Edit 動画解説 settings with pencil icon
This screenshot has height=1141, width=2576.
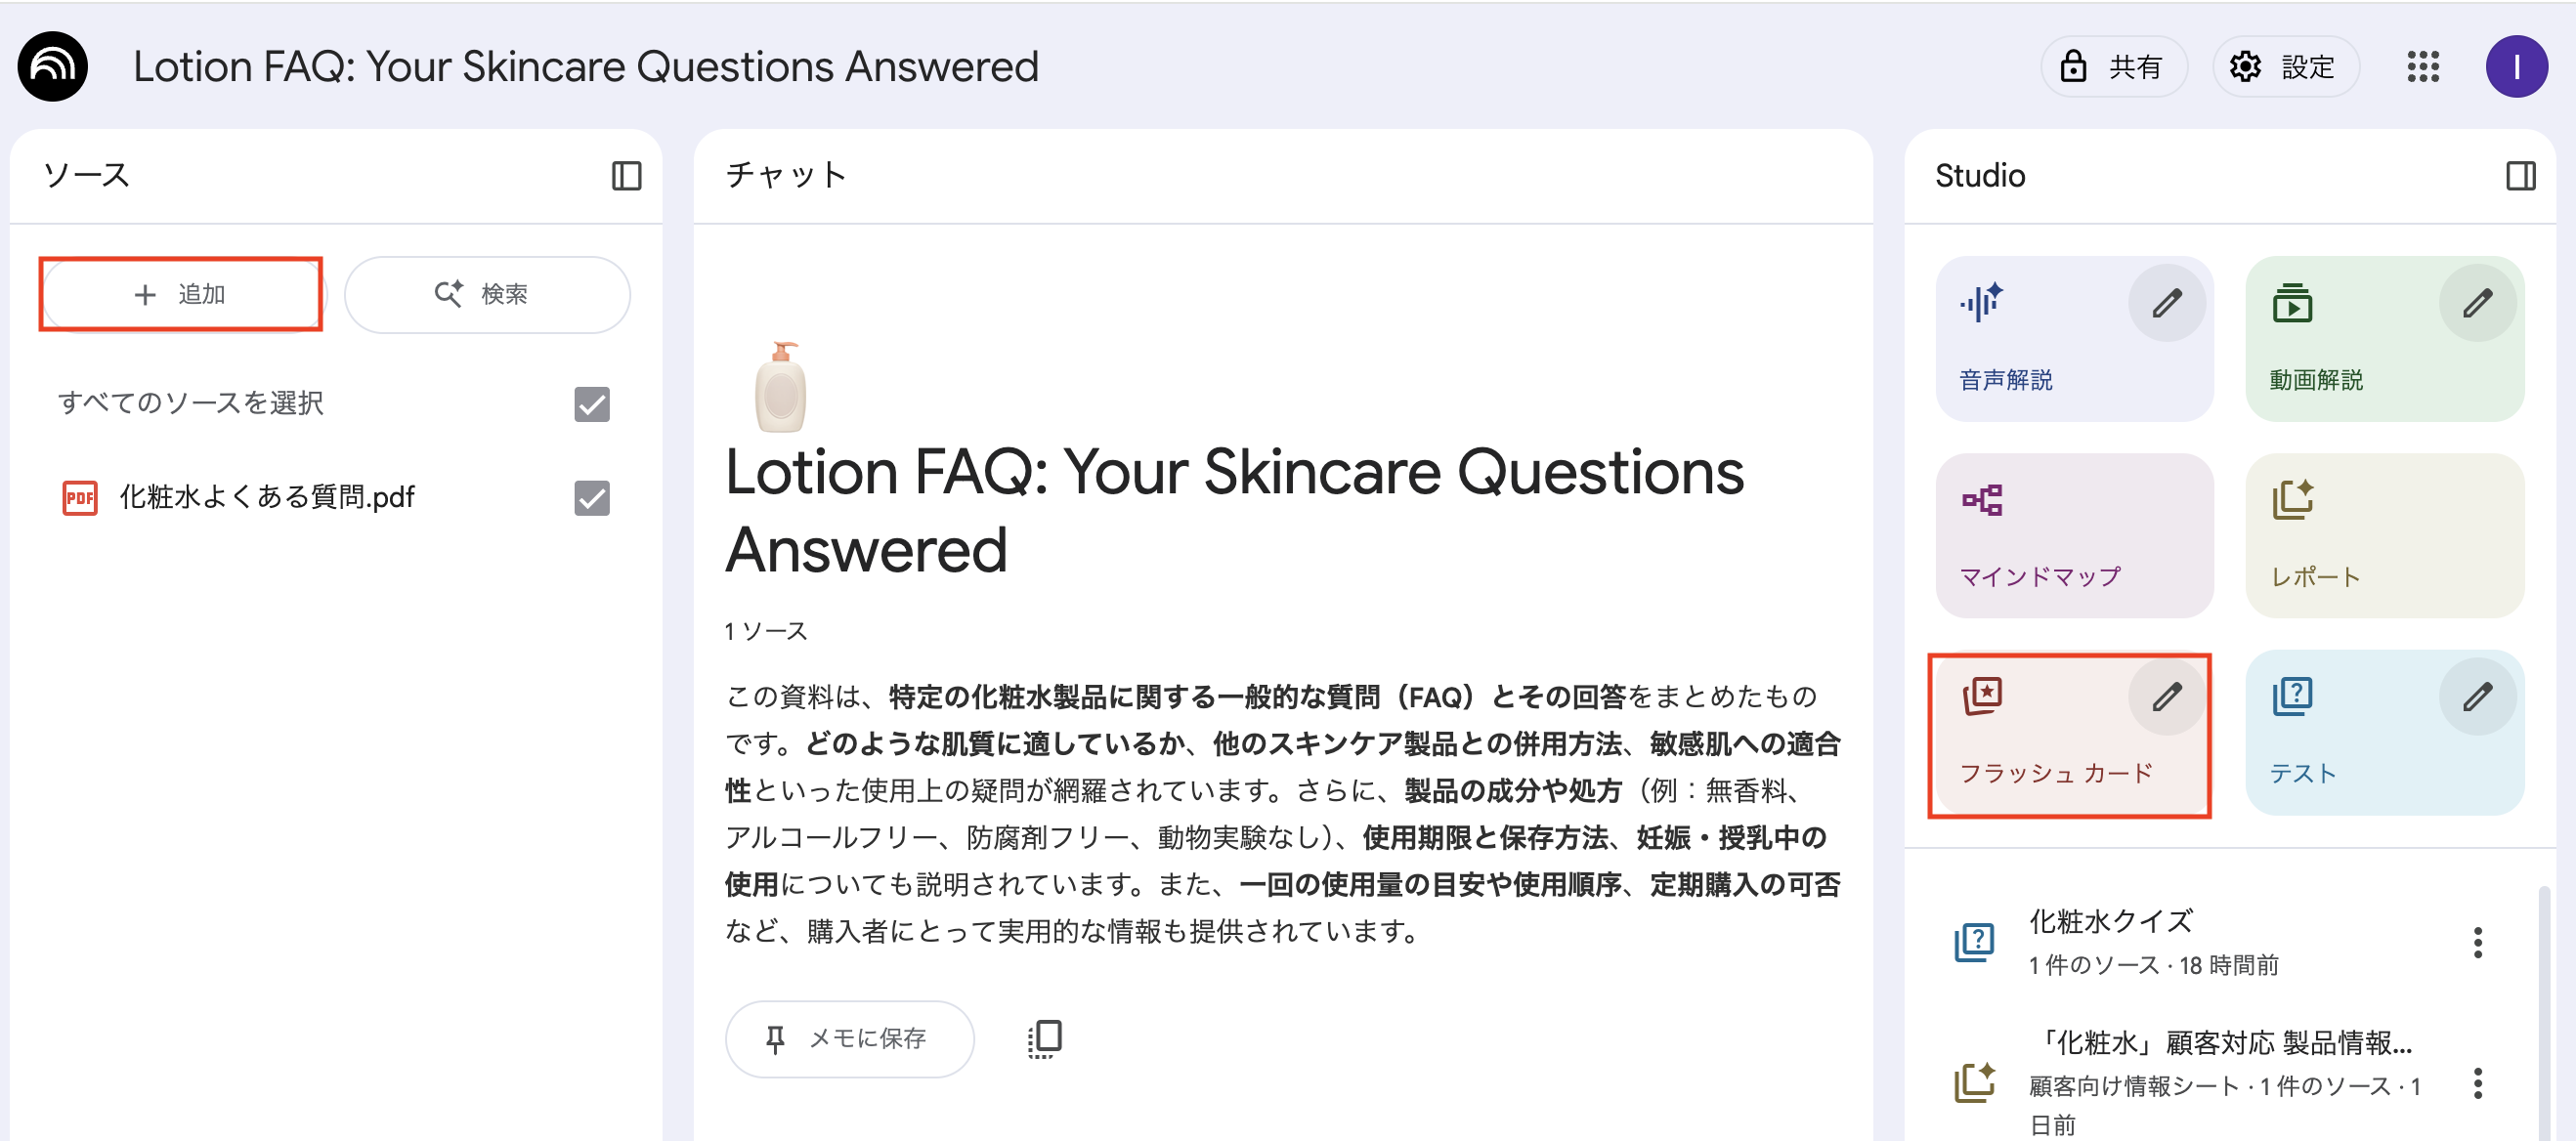pyautogui.click(x=2476, y=303)
